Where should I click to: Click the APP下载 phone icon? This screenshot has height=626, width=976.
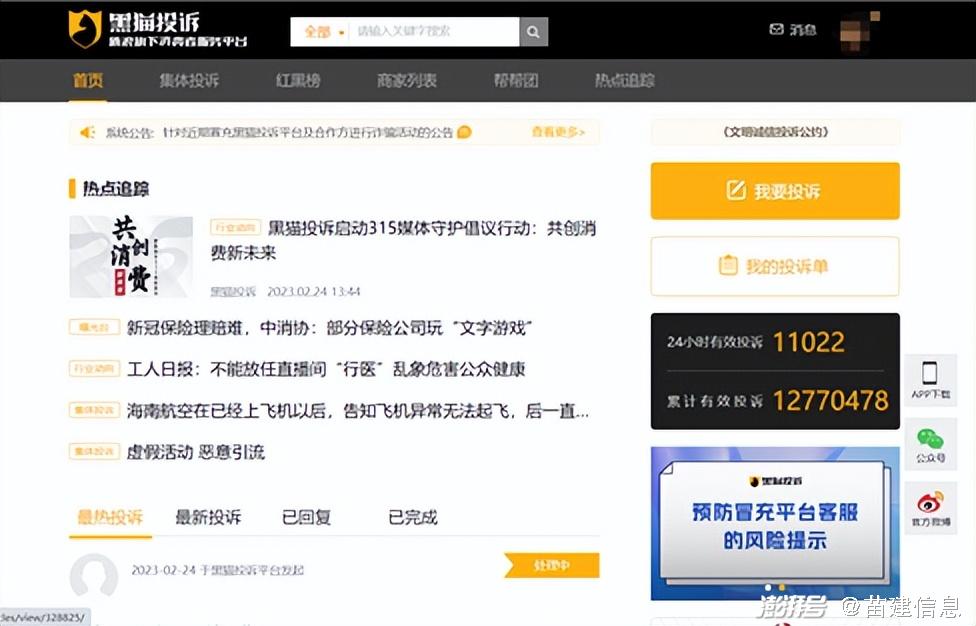point(930,373)
